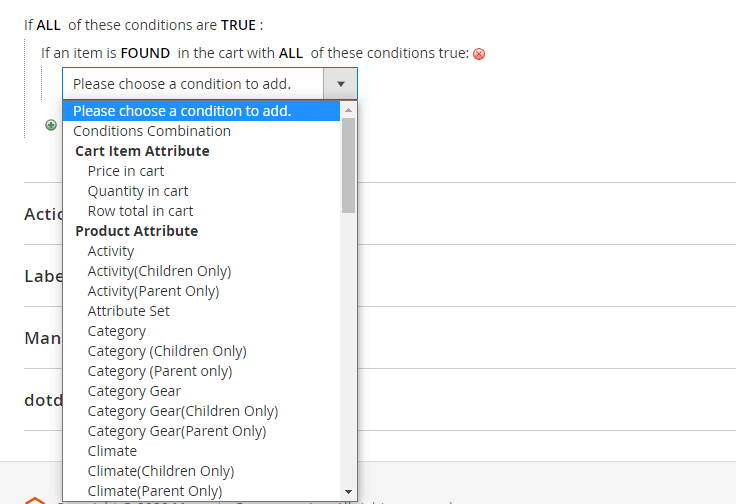This screenshot has height=504, width=736.
Task: Choose "Attribute Set" condition
Action: (x=129, y=311)
